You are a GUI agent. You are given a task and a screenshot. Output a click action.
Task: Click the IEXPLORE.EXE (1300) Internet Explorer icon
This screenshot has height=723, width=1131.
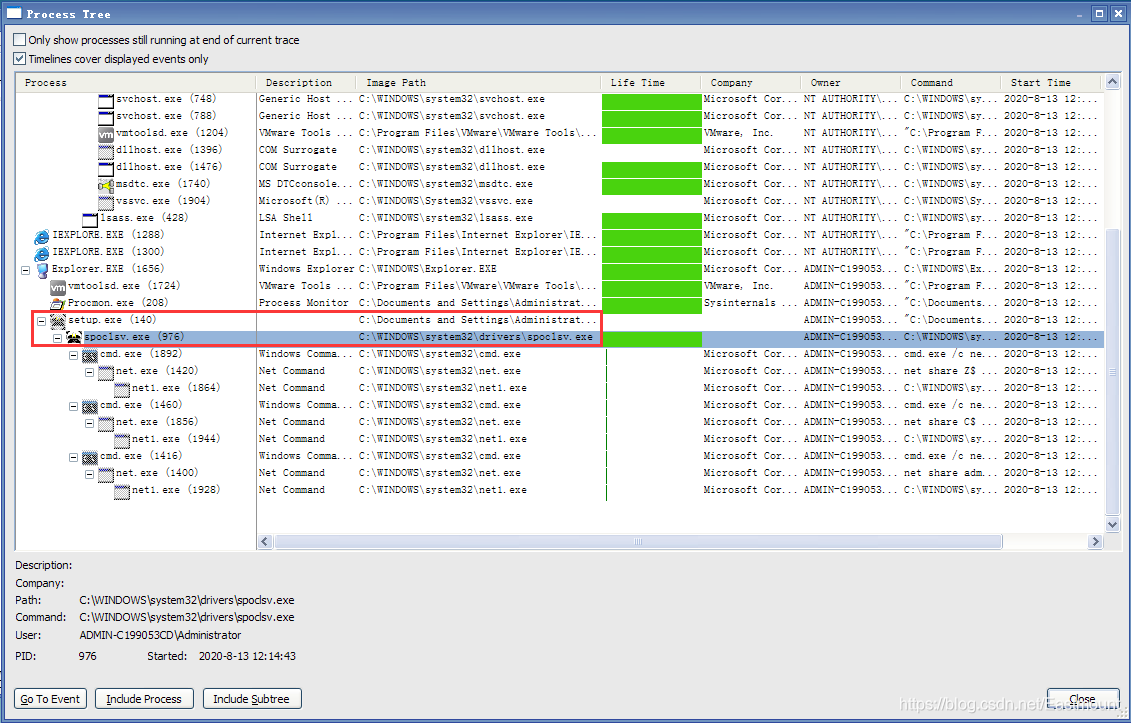[x=42, y=253]
